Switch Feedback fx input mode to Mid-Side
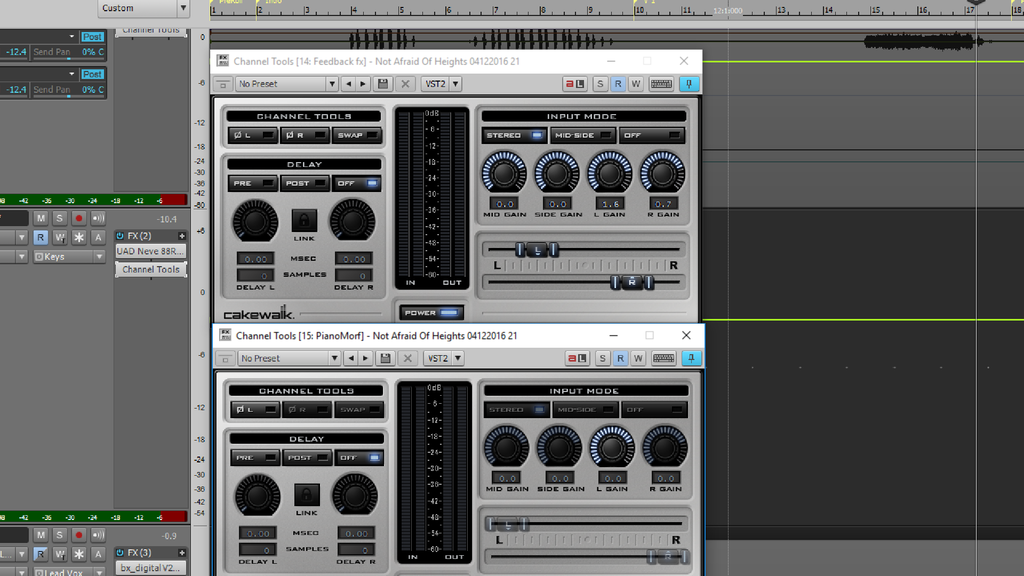This screenshot has width=1024, height=576. coord(582,135)
